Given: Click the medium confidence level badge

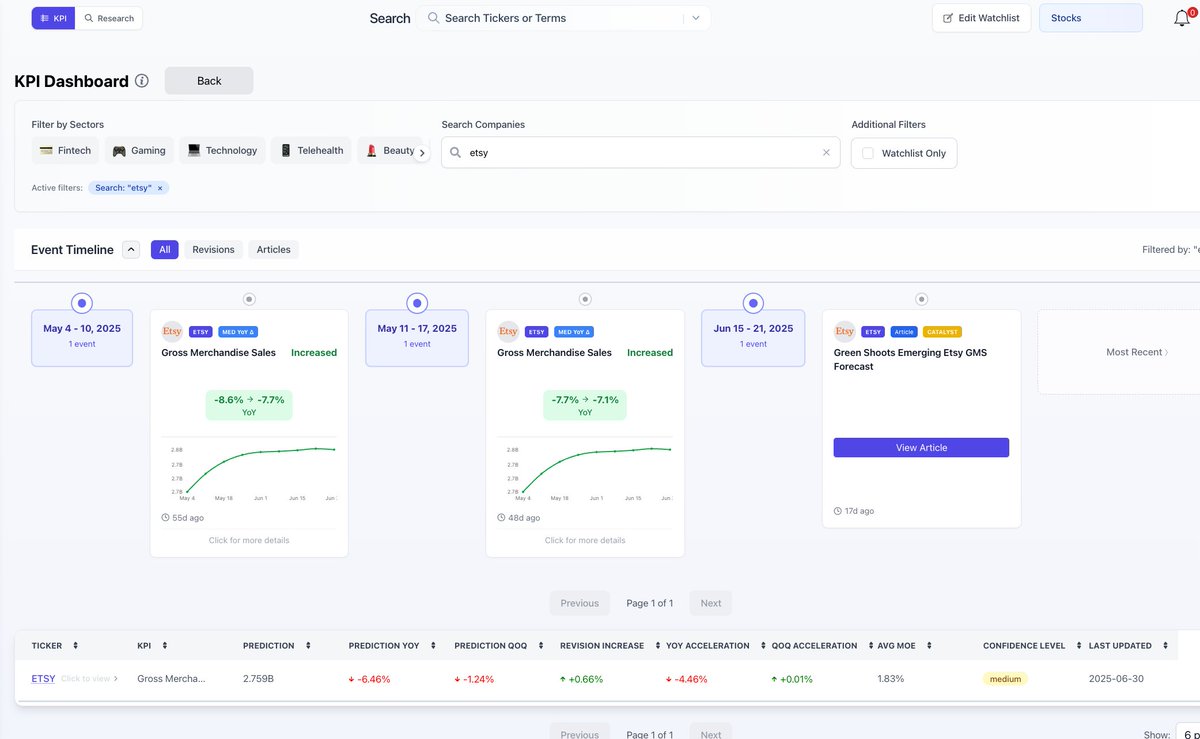Looking at the screenshot, I should [x=1005, y=679].
